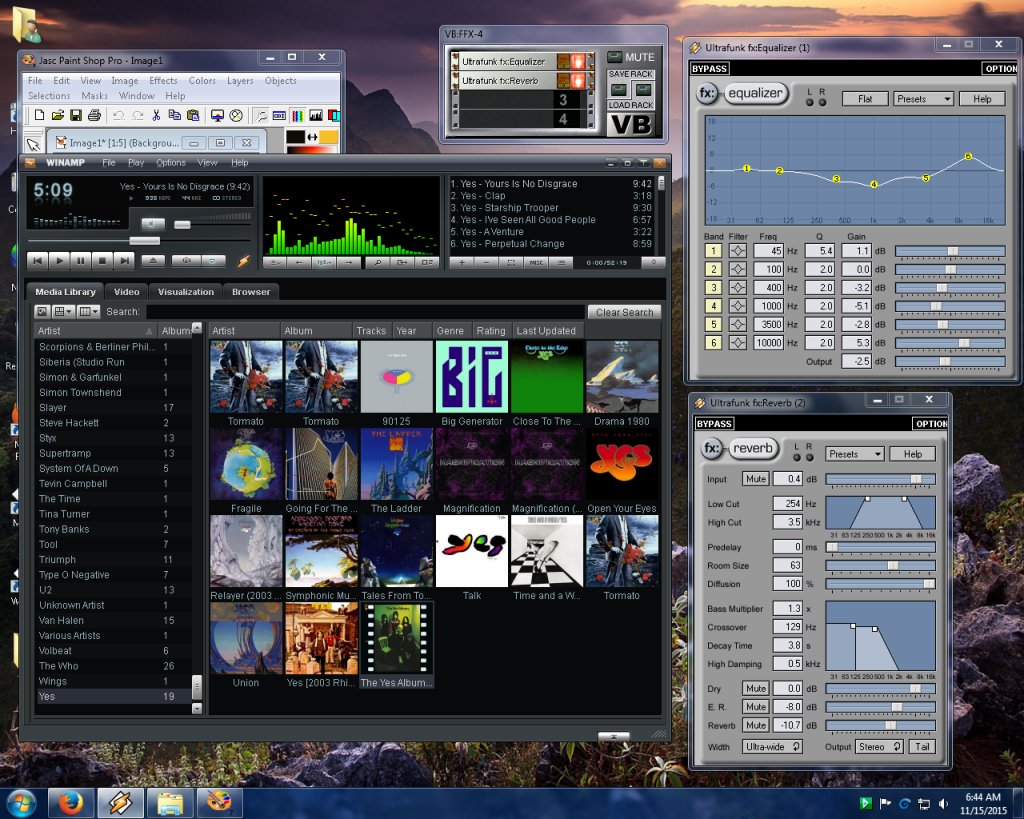
Task: Pause playback in Winamp
Action: pyautogui.click(x=81, y=261)
